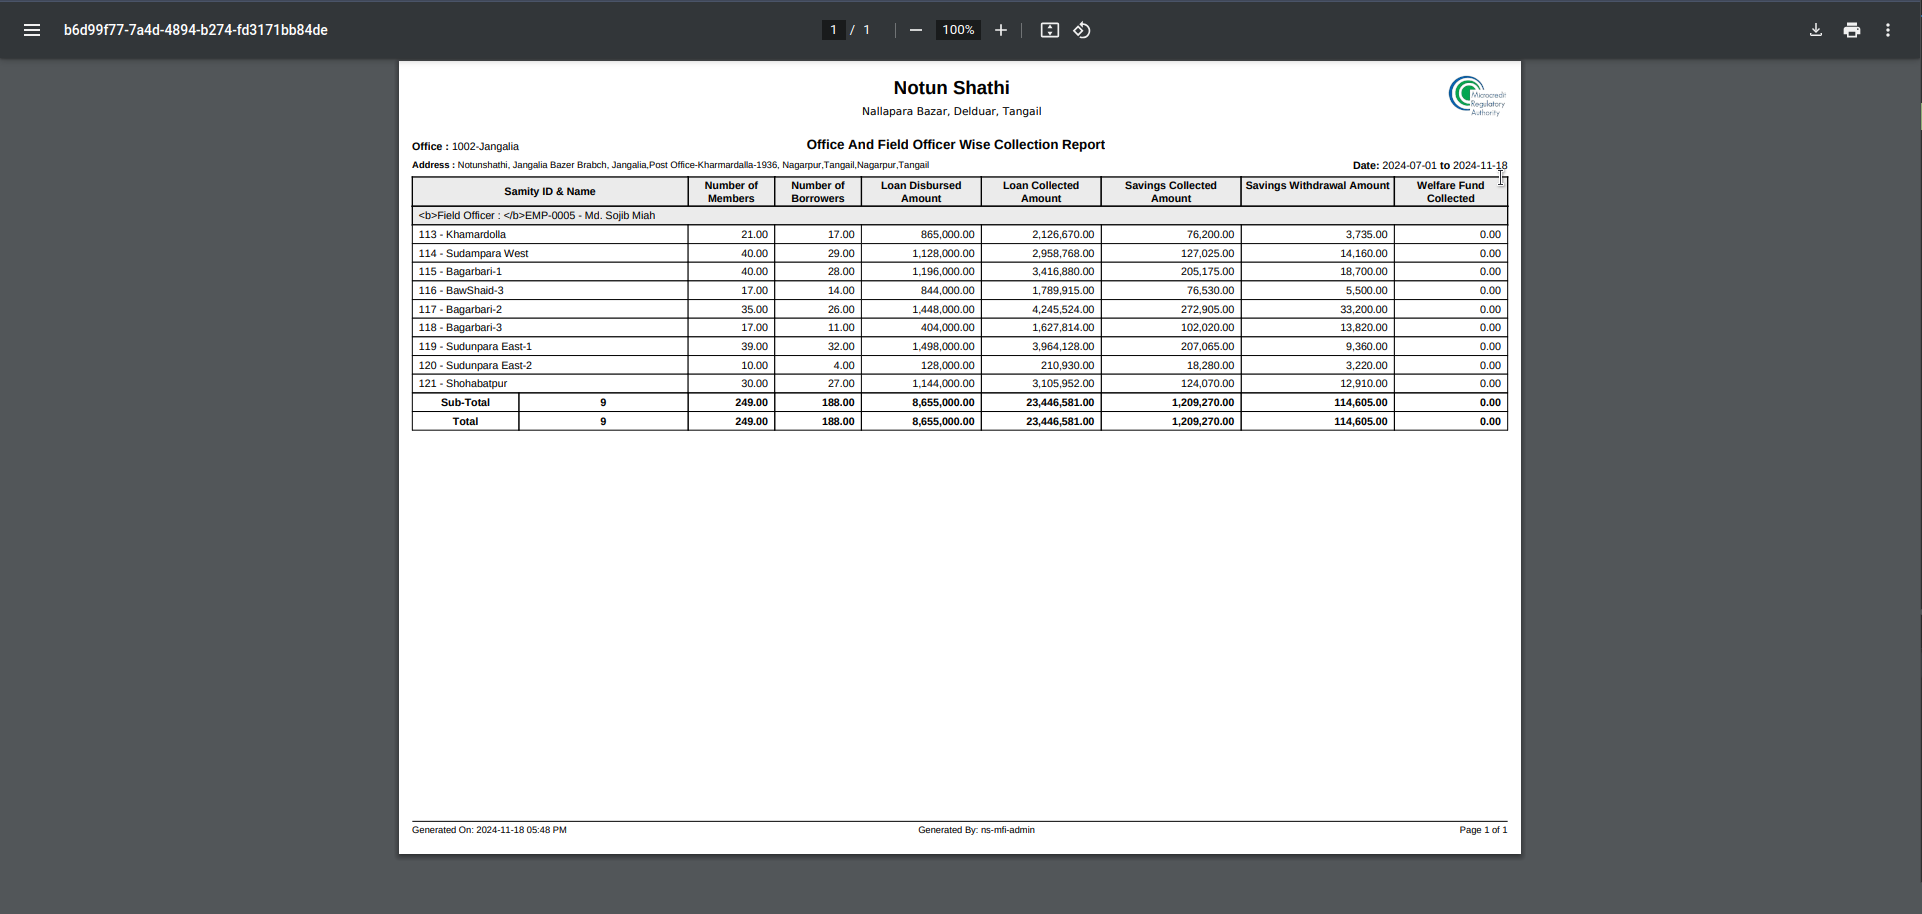Download the PDF file

1816,30
